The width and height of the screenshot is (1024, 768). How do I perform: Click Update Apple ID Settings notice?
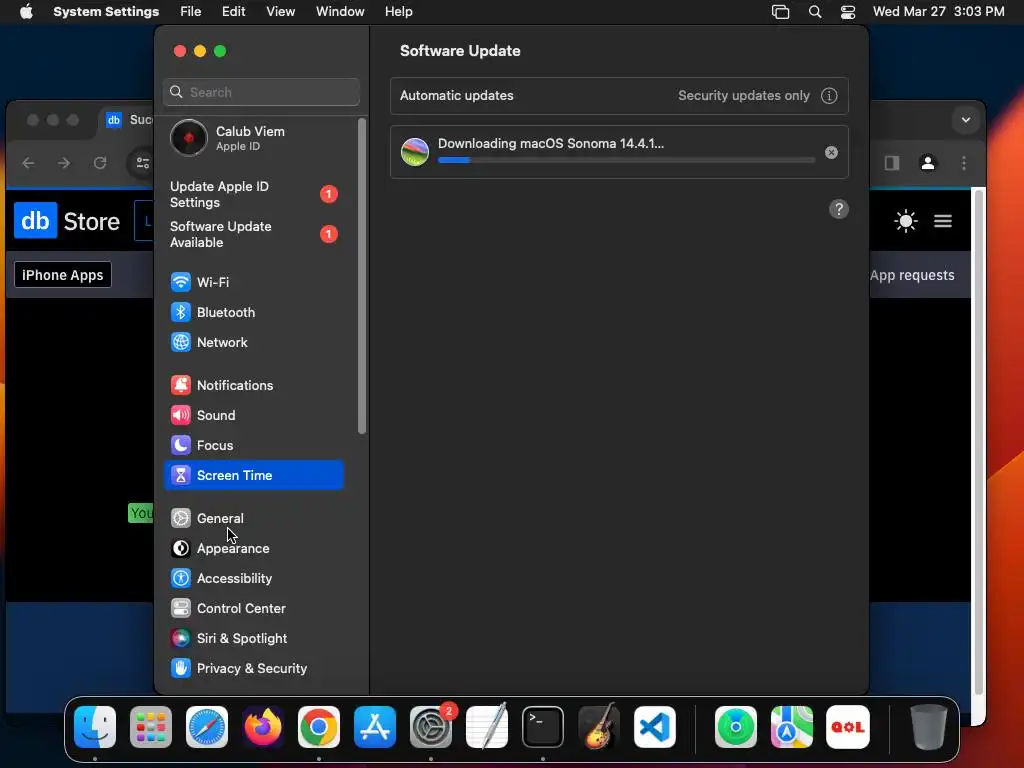253,195
